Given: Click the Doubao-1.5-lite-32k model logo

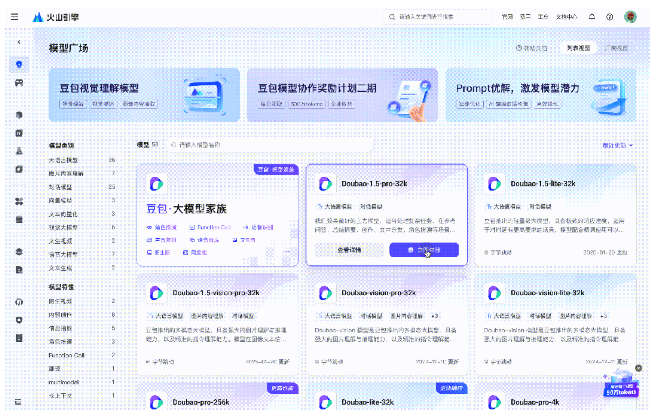Looking at the screenshot, I should pos(494,184).
